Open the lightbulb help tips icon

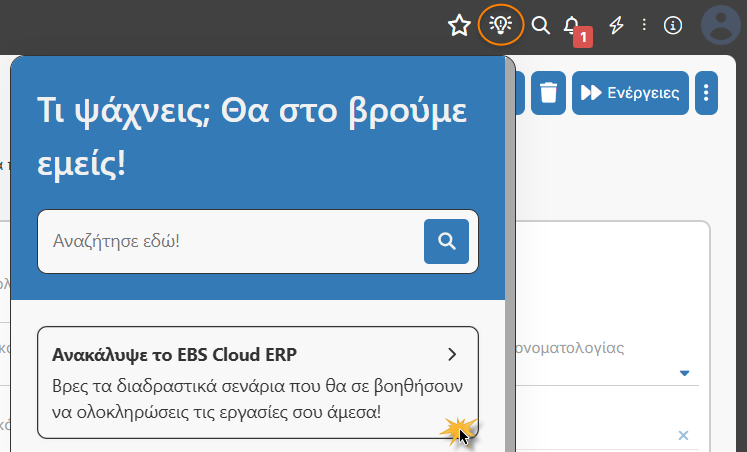click(x=501, y=25)
